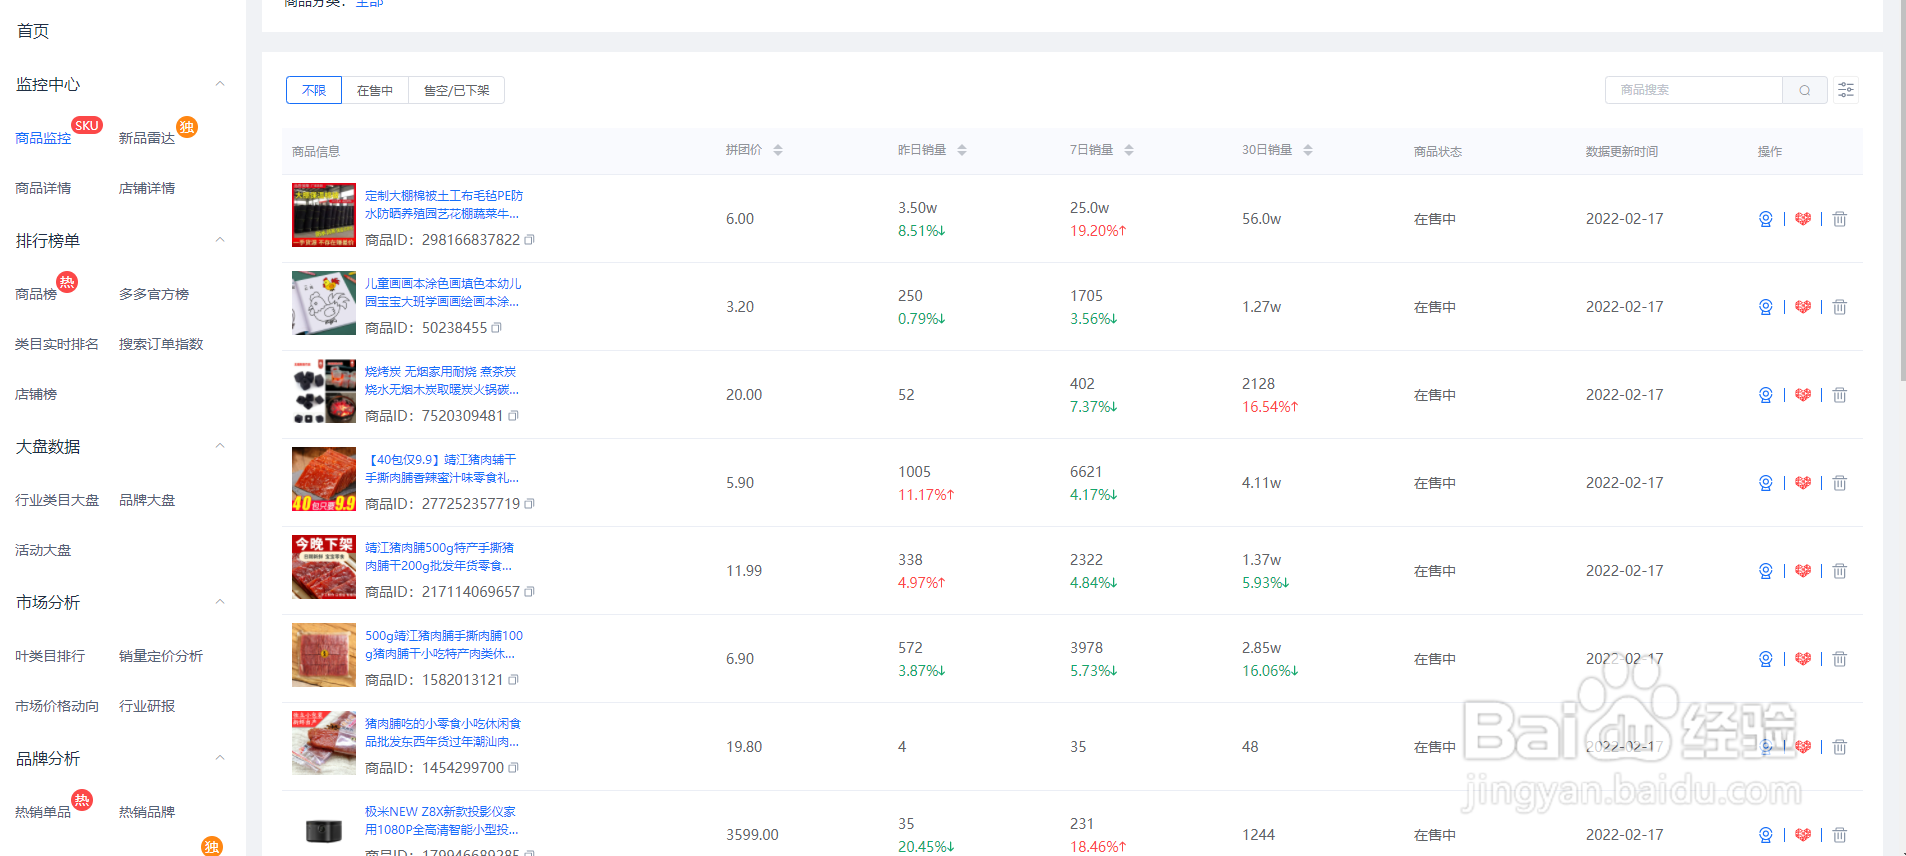Click the heart icon for product 7520309481
Image resolution: width=1906 pixels, height=856 pixels.
pos(1803,395)
